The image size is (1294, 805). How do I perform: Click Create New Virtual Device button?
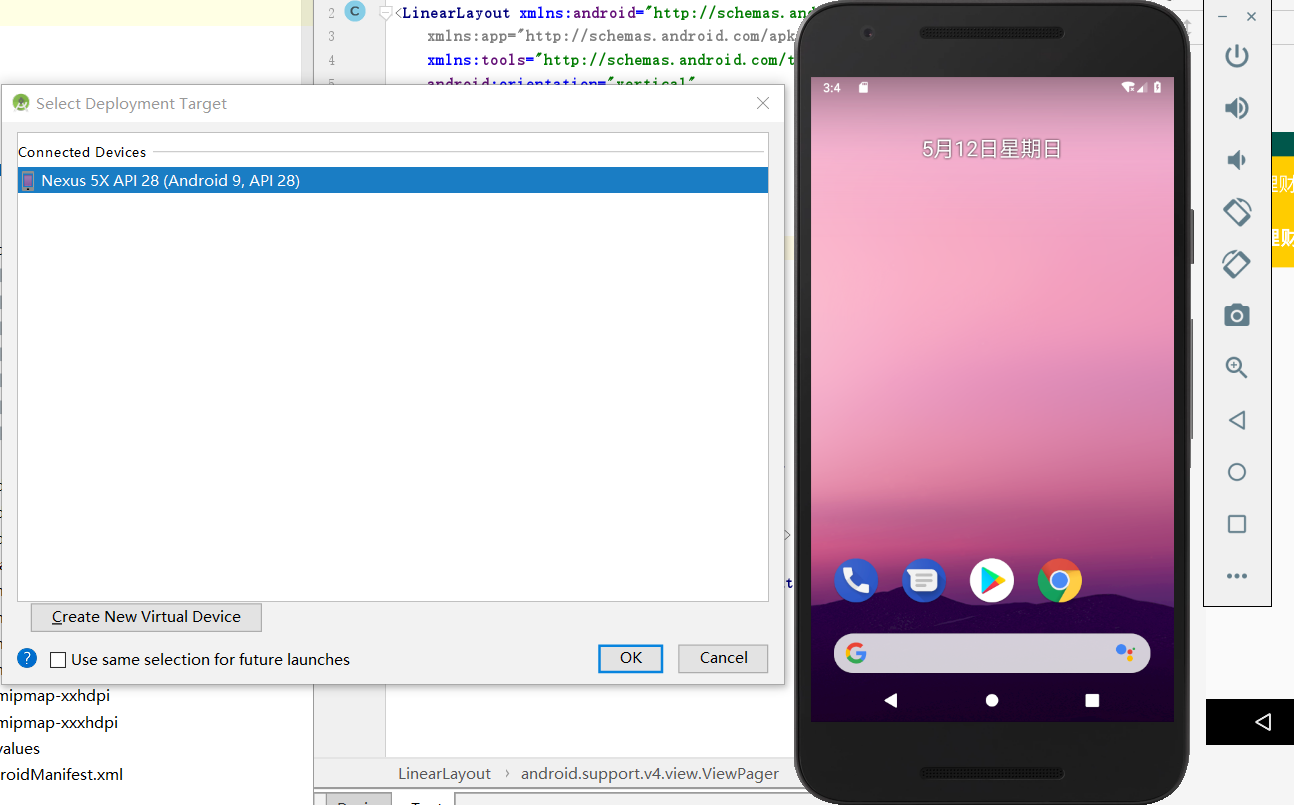[146, 617]
